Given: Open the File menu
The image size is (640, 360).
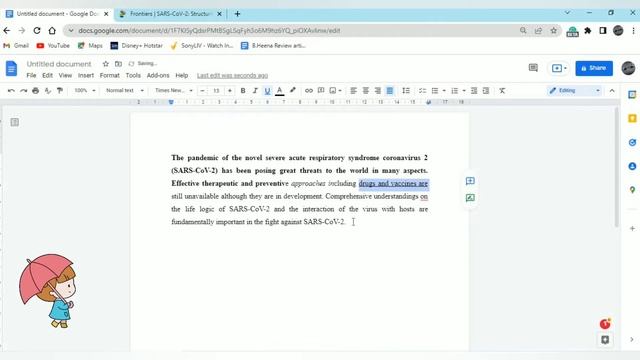Looking at the screenshot, I should click(x=31, y=76).
